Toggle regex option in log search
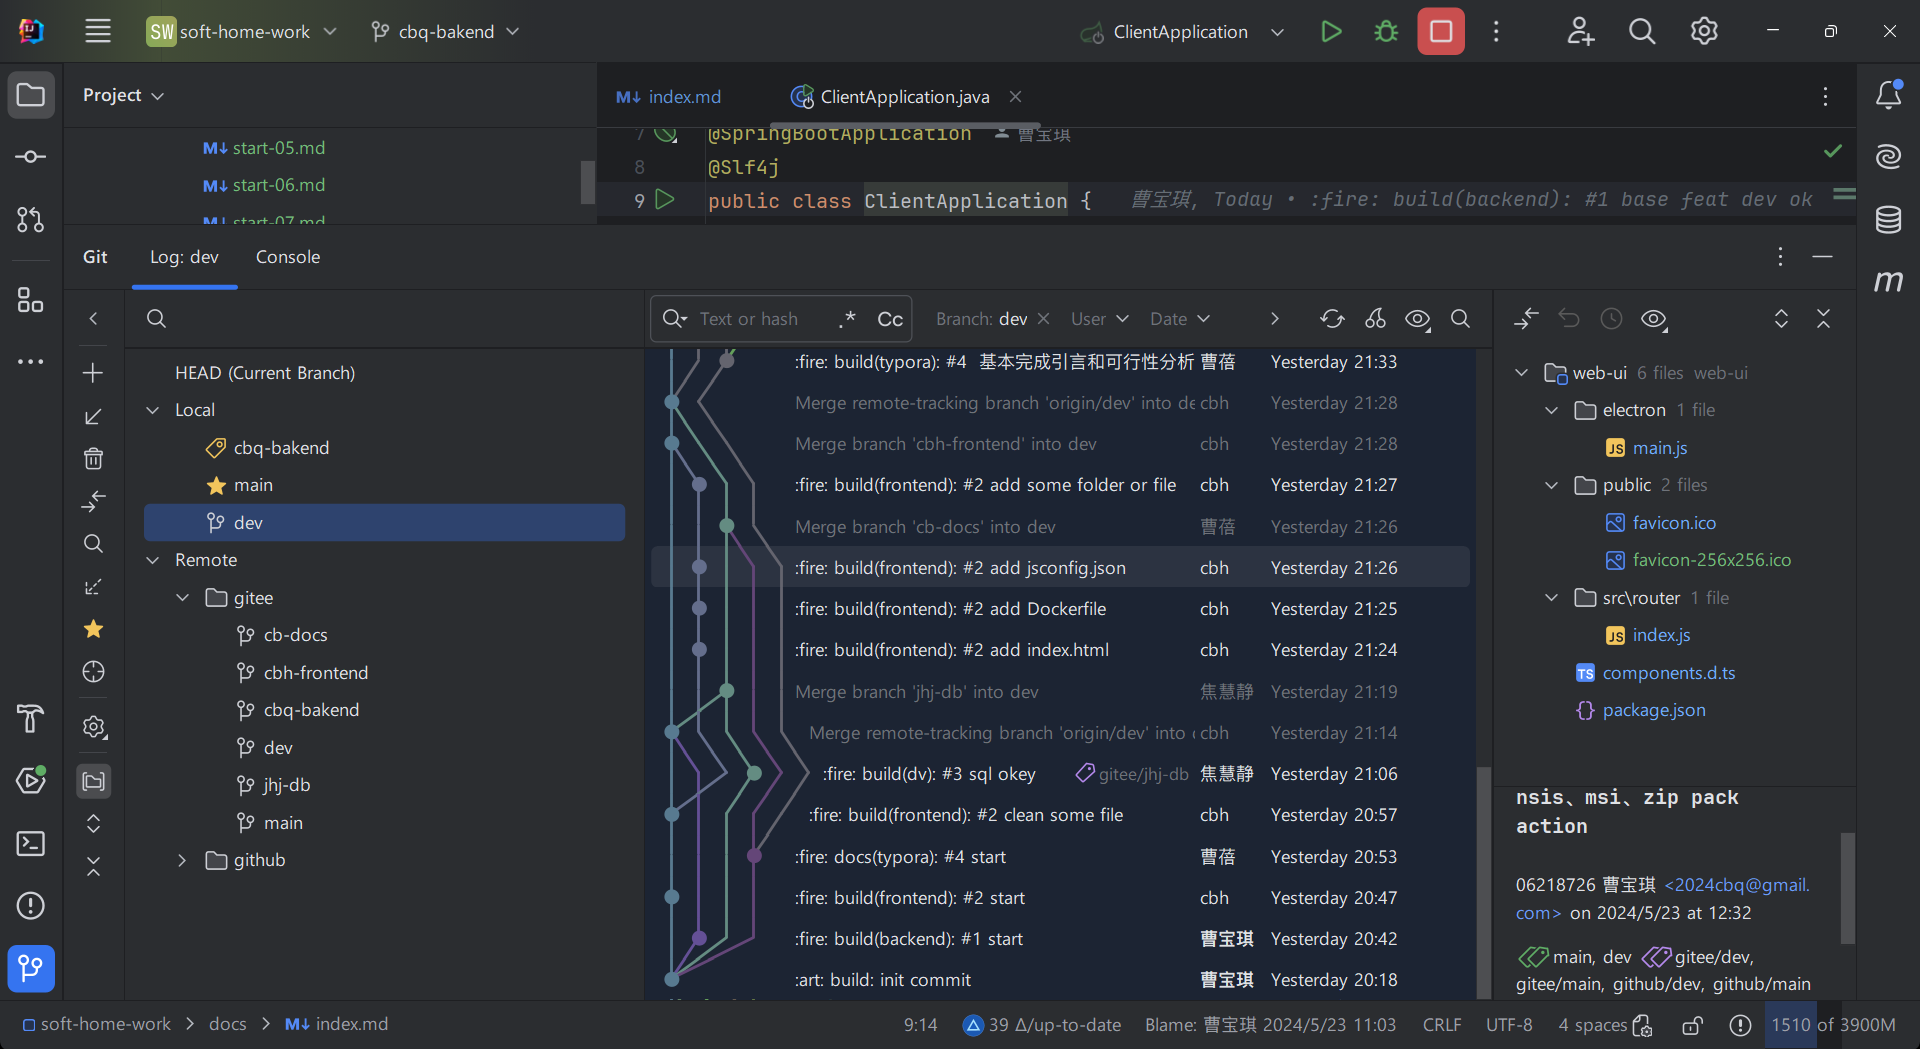 tap(848, 319)
